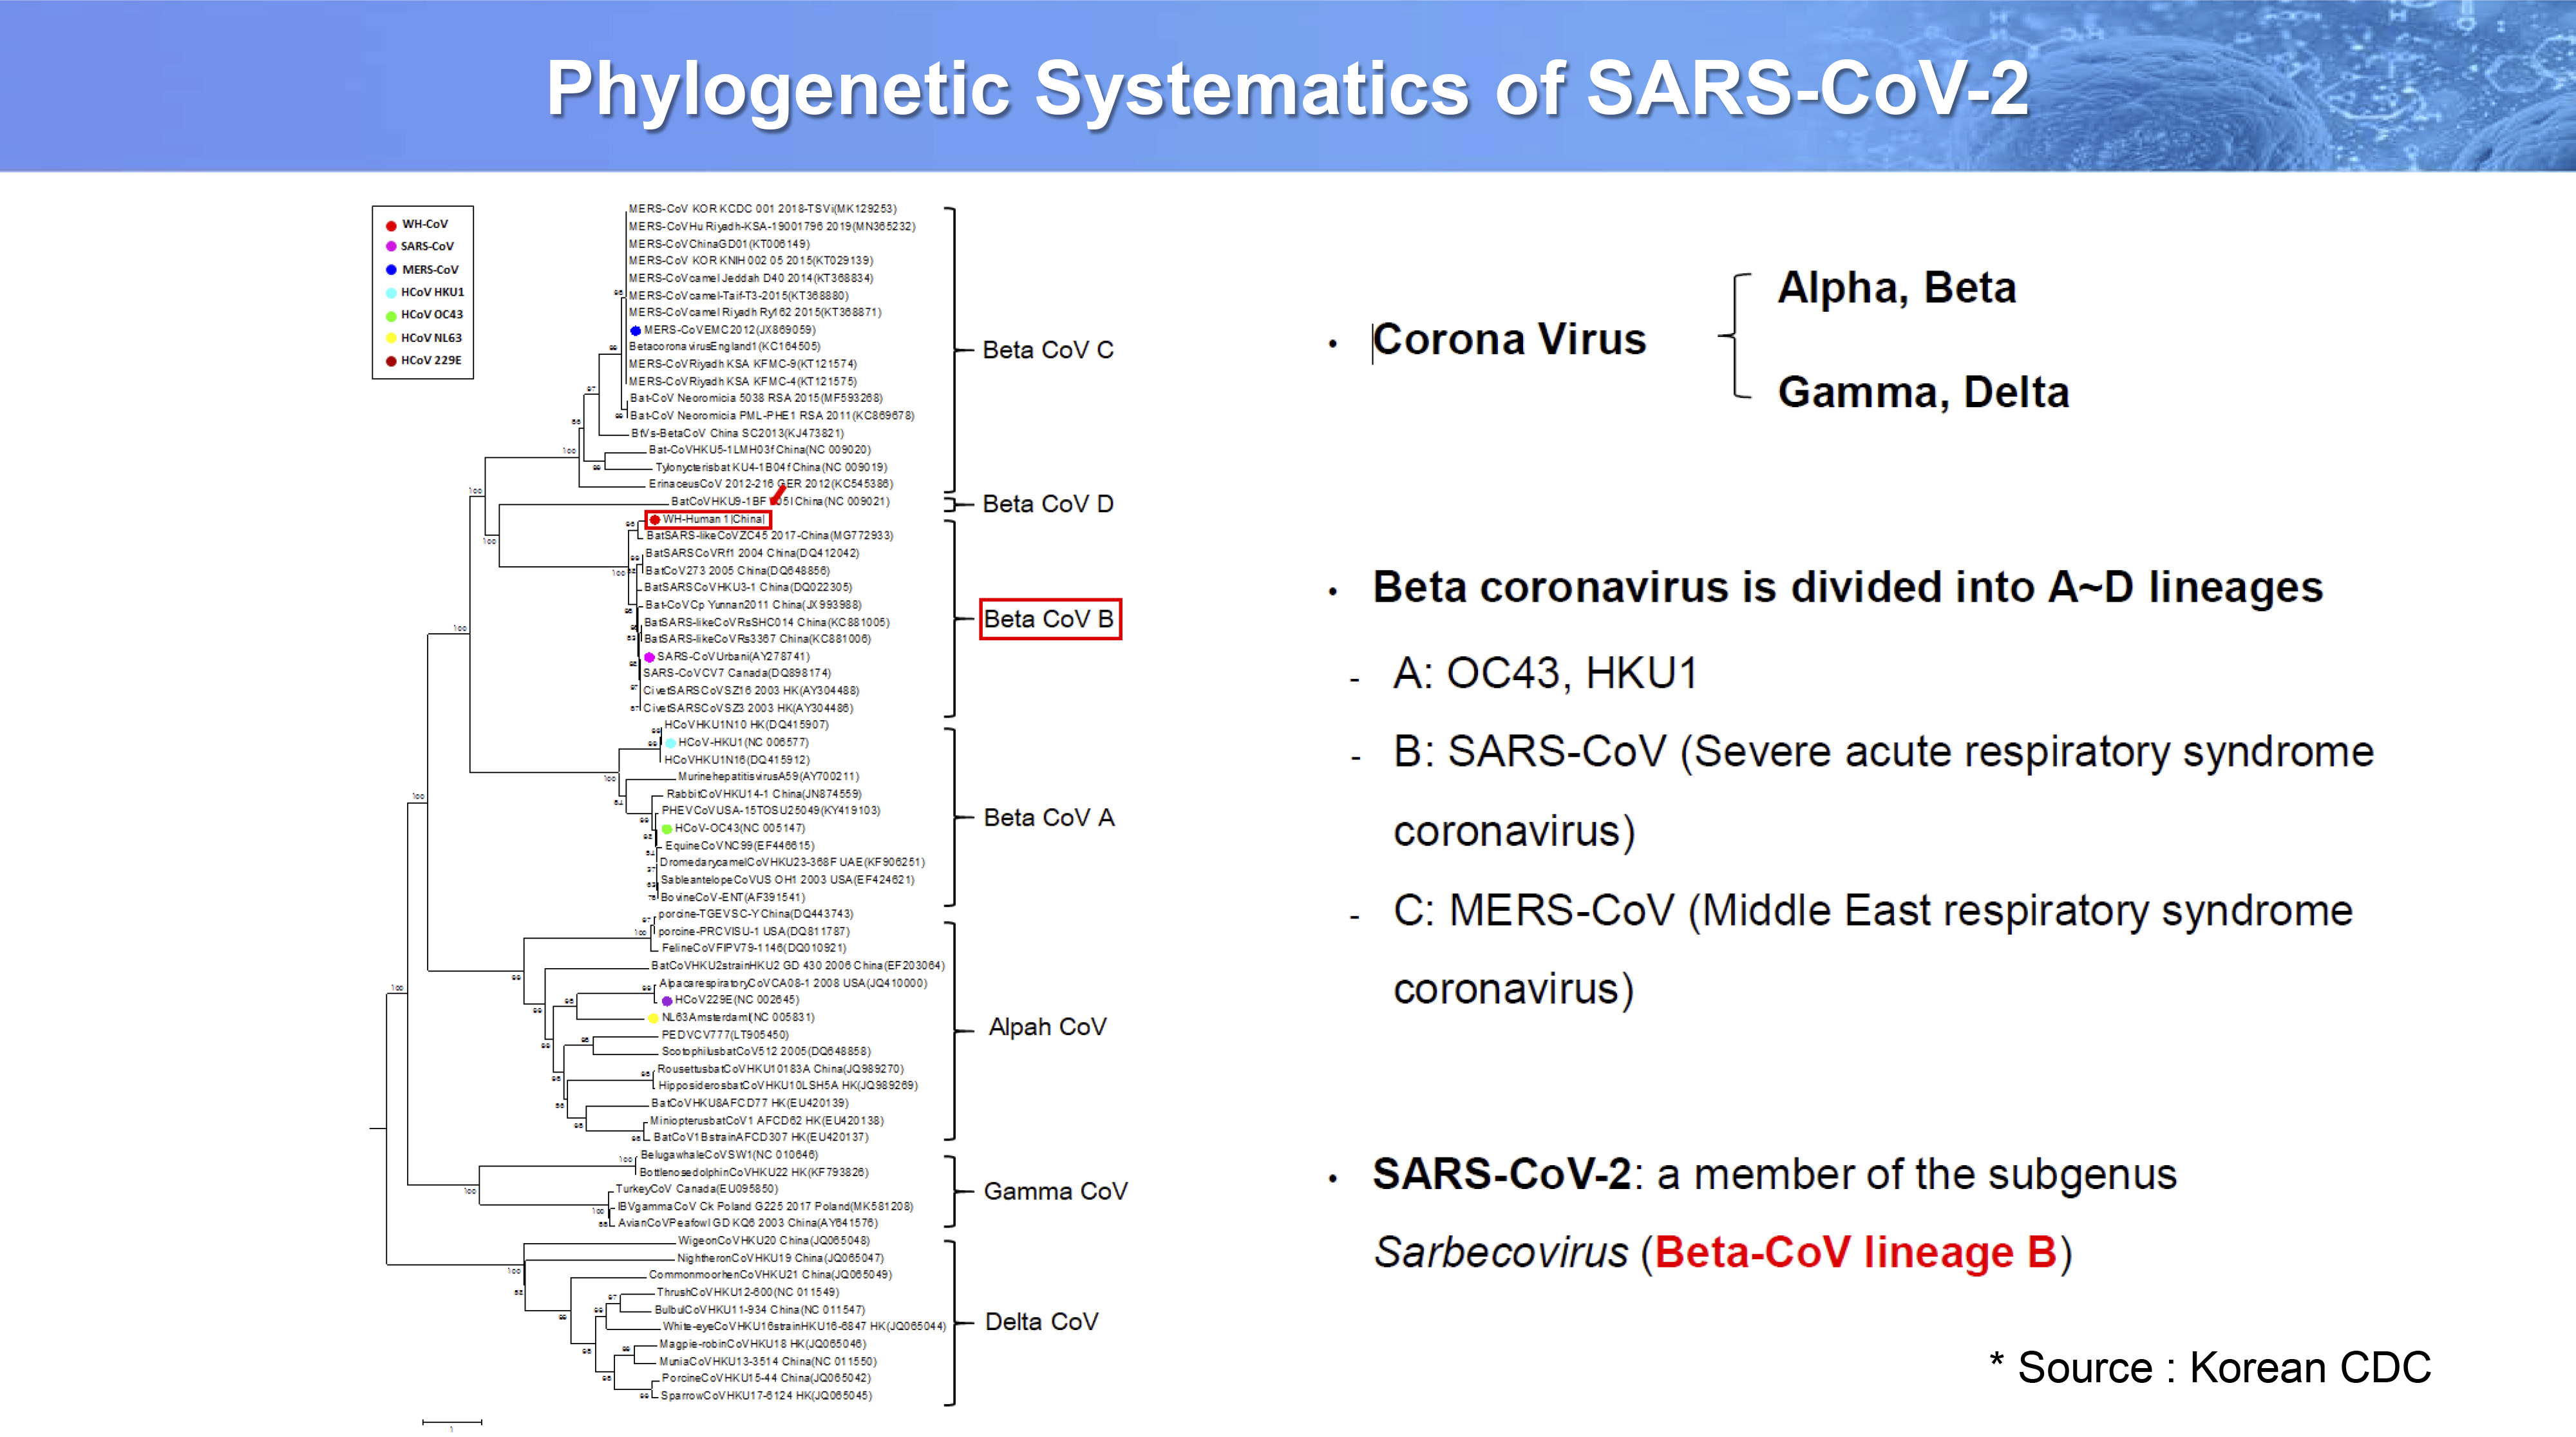Click the red 'Beta-CoV lineage B' text
This screenshot has width=2576, height=1437.
click(1855, 1253)
